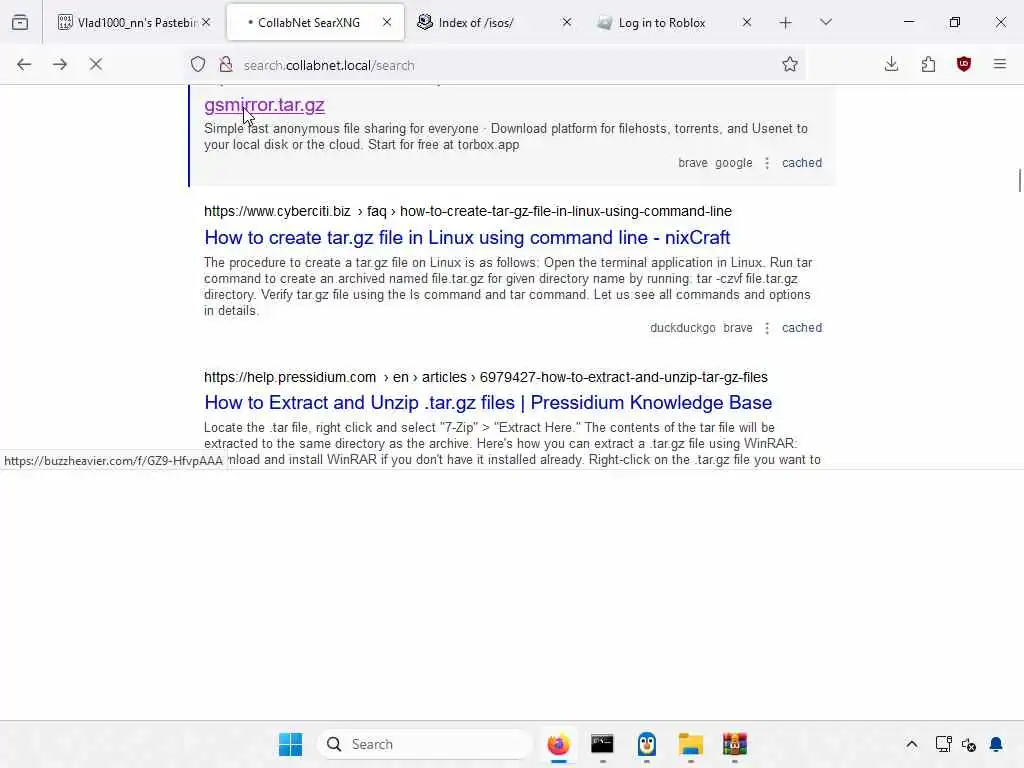Open the gsmirror.tar.gz result link

264,105
